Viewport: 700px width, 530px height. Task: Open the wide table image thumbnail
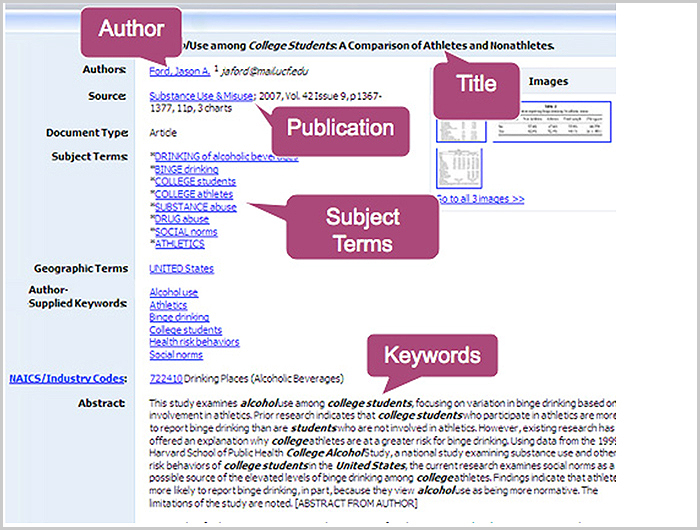click(552, 122)
